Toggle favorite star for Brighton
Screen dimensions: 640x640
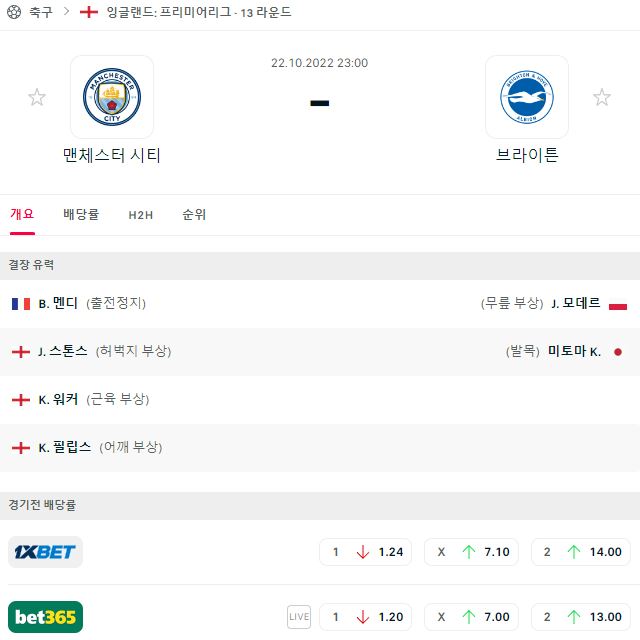(x=602, y=97)
